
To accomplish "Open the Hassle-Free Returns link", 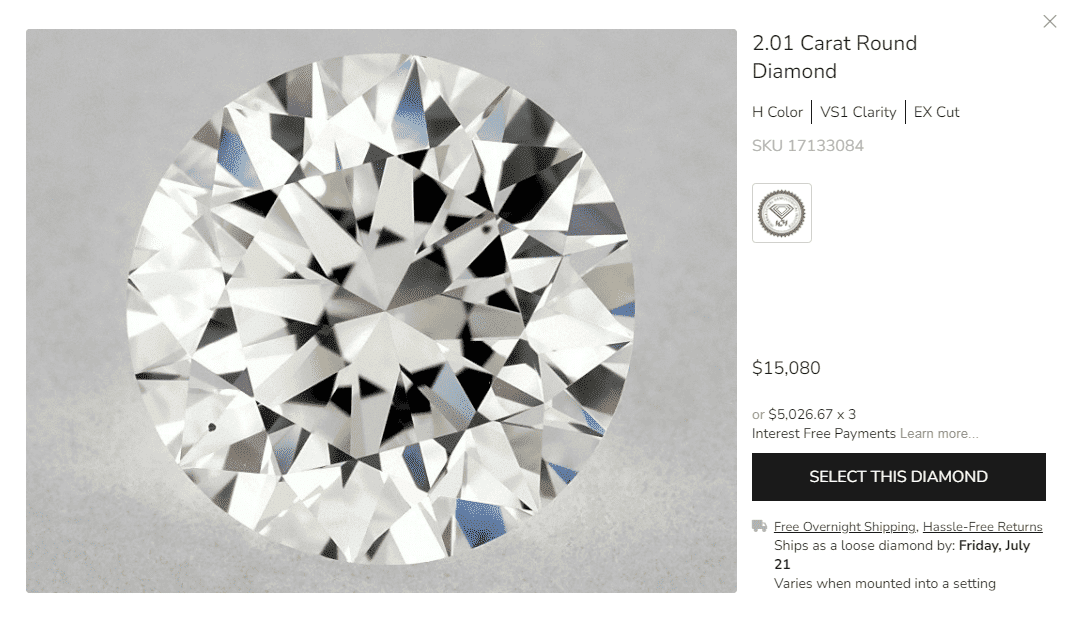I will tap(982, 525).
